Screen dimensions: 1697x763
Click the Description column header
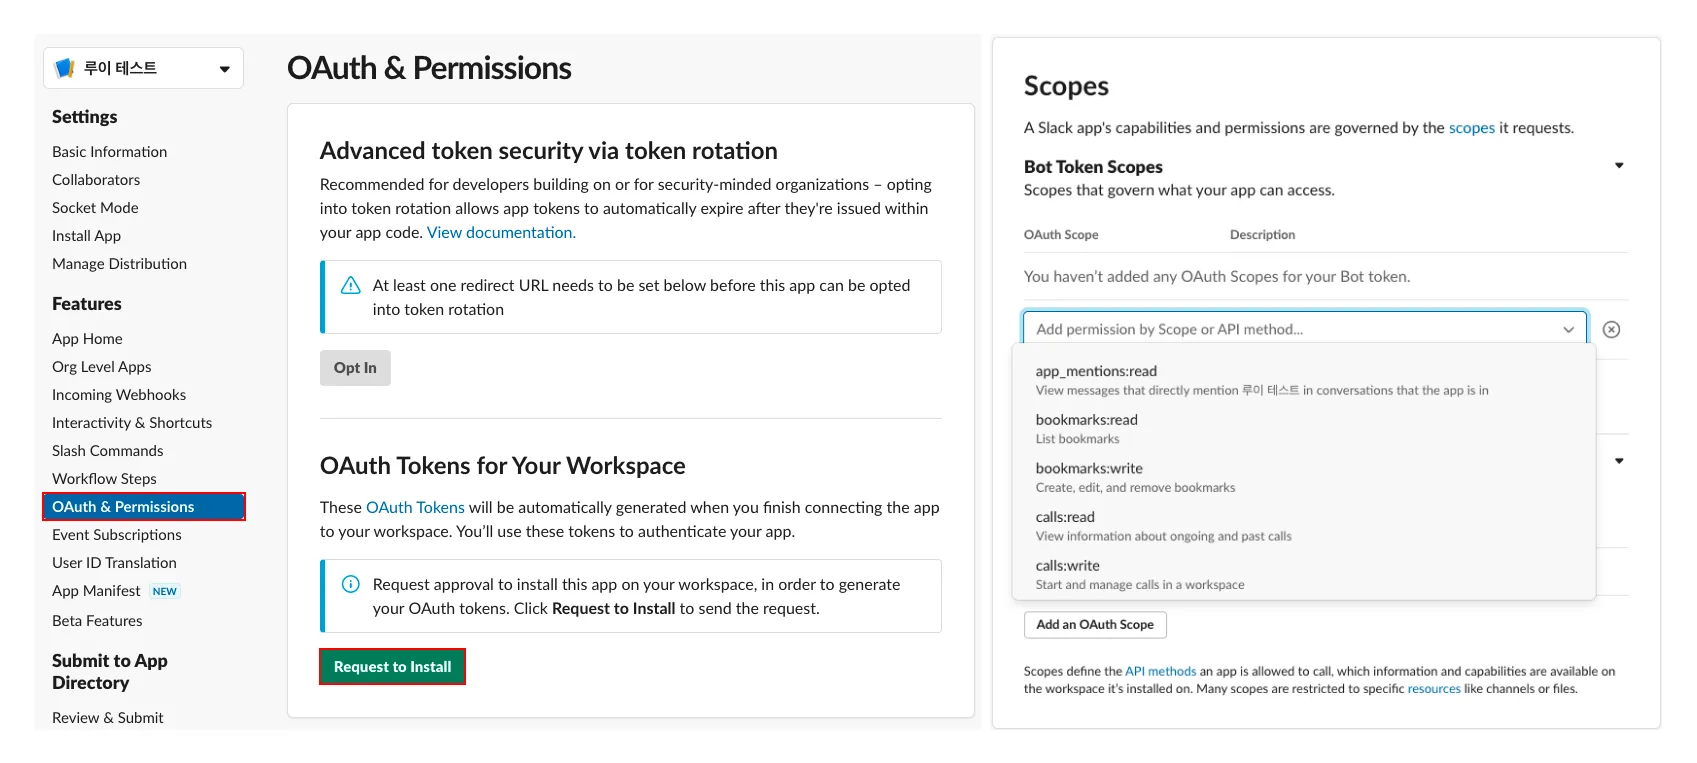(x=1262, y=235)
